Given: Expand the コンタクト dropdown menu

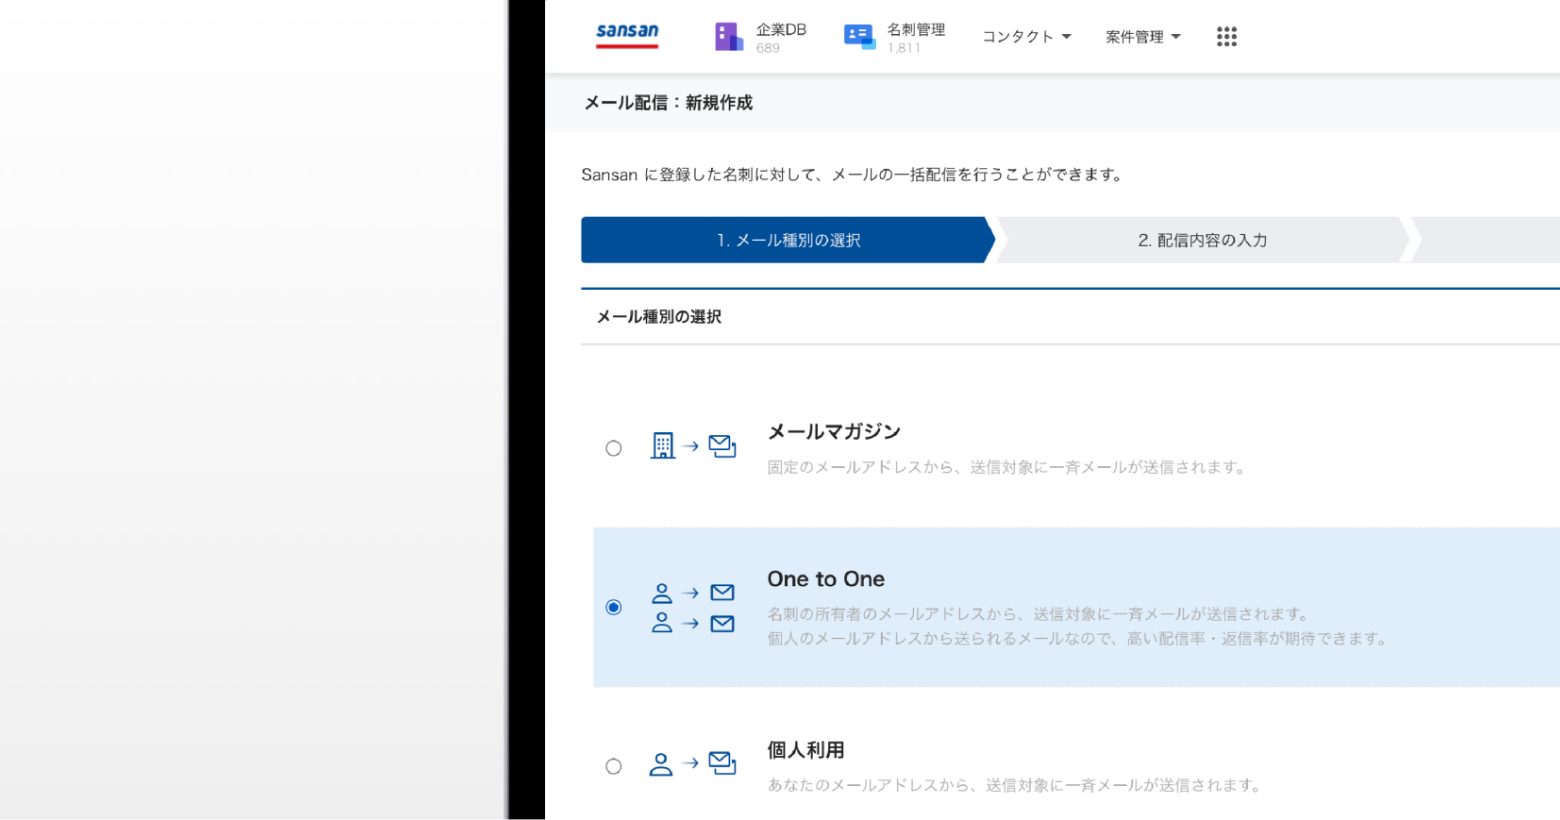Looking at the screenshot, I should click(1026, 37).
